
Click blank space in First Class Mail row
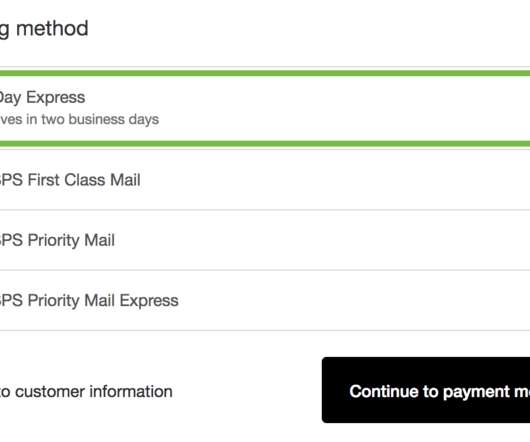pos(335,180)
